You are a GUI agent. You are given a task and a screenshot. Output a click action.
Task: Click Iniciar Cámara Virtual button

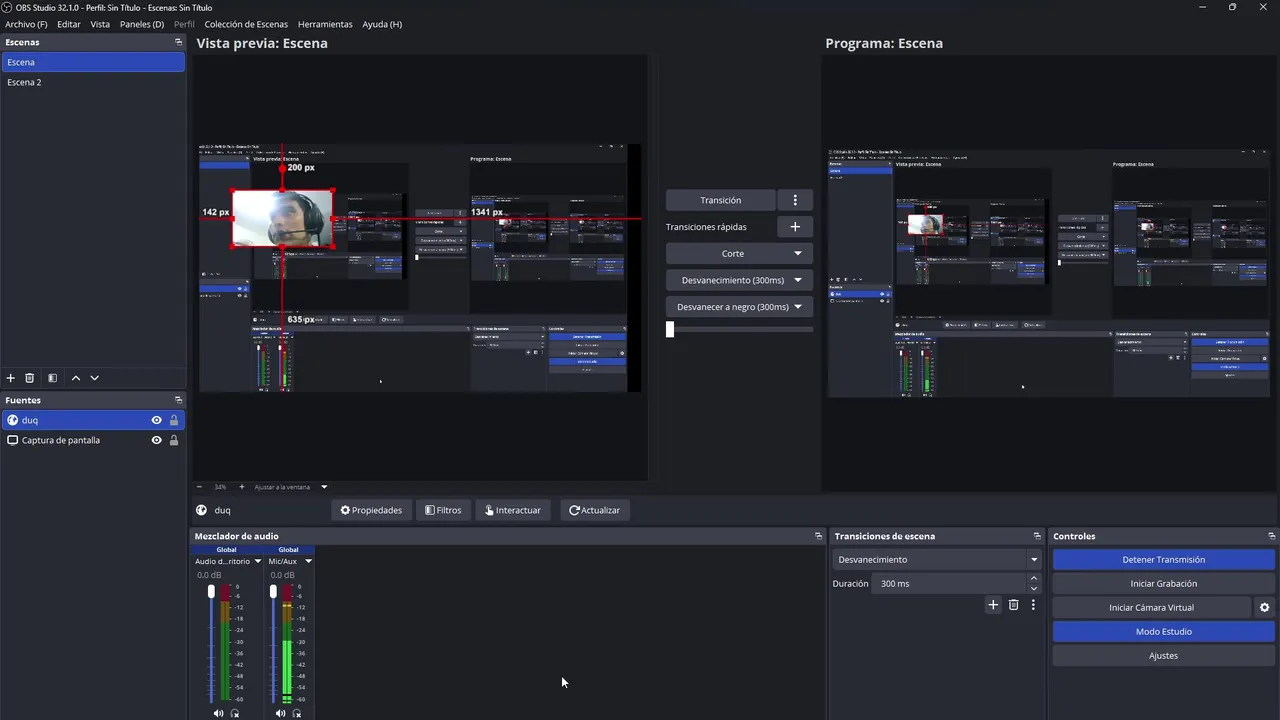1151,607
